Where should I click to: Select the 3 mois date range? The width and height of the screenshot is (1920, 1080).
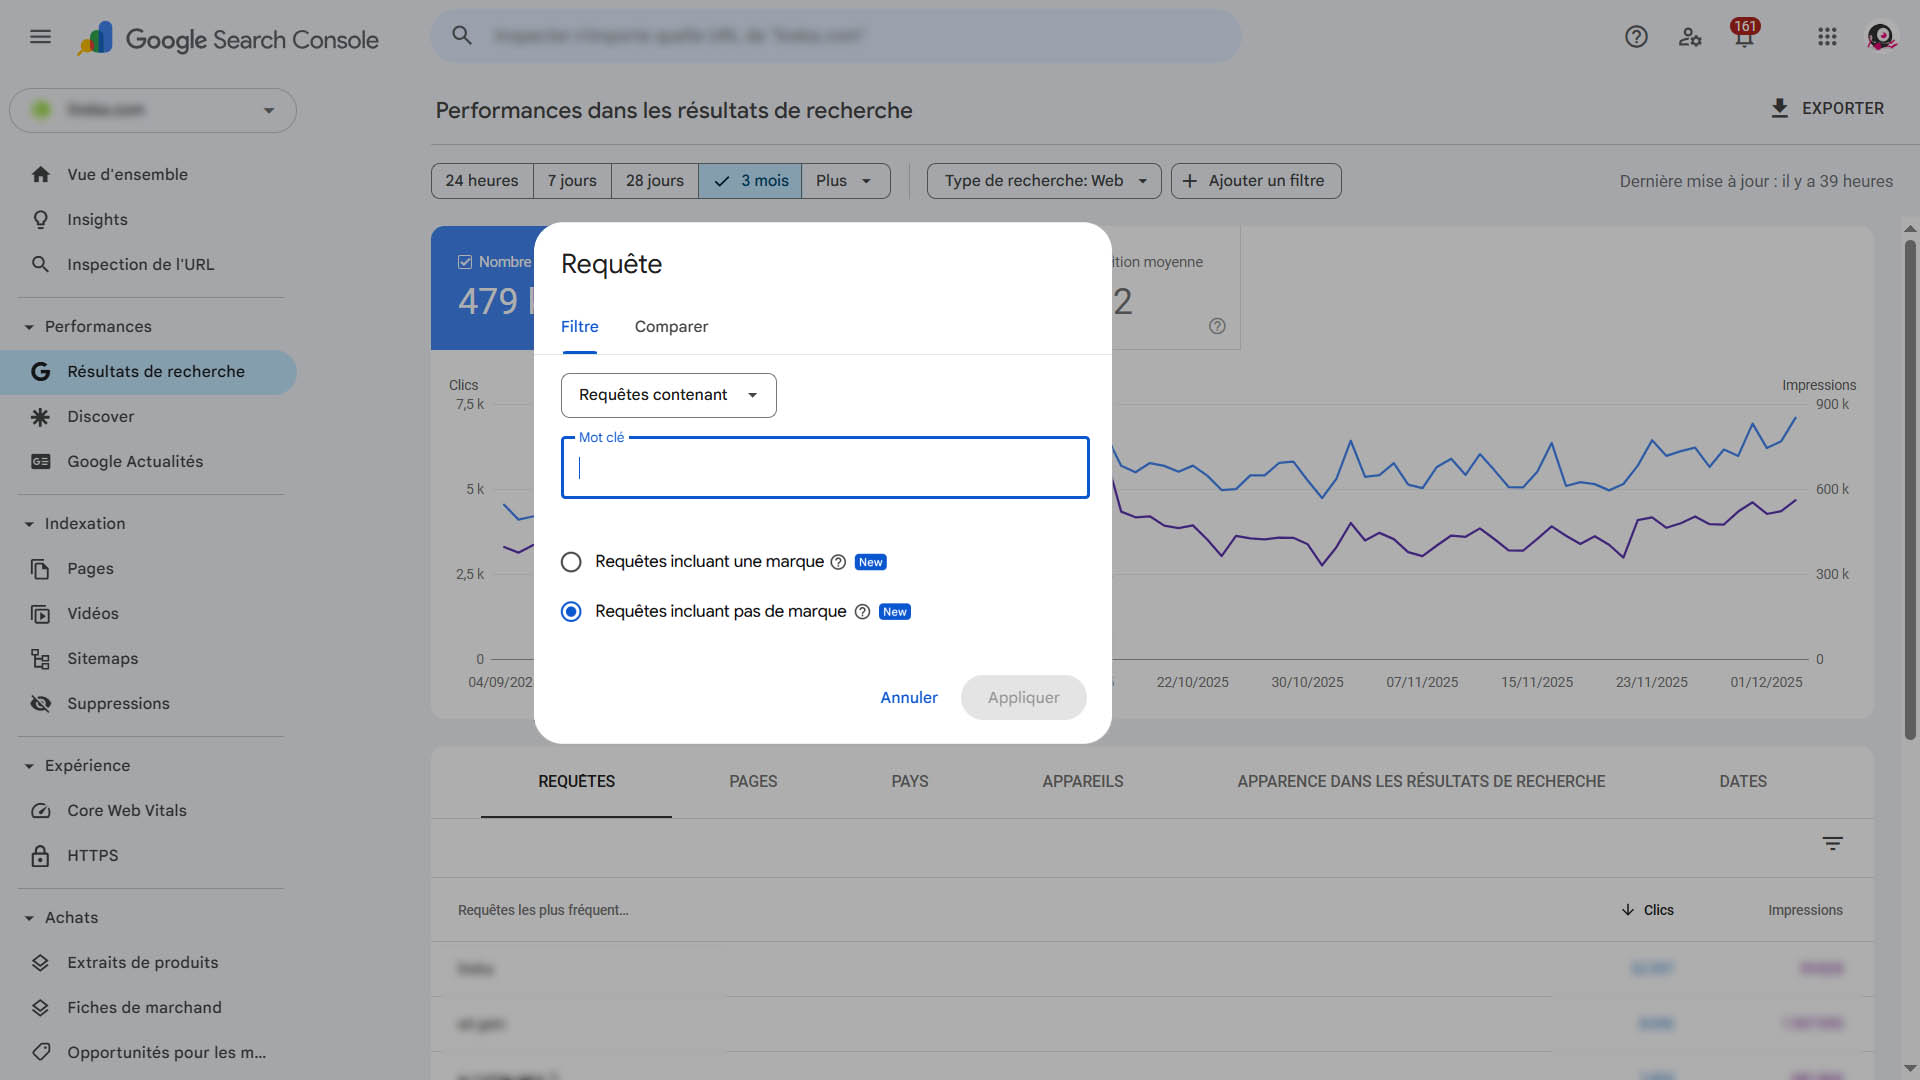(750, 181)
